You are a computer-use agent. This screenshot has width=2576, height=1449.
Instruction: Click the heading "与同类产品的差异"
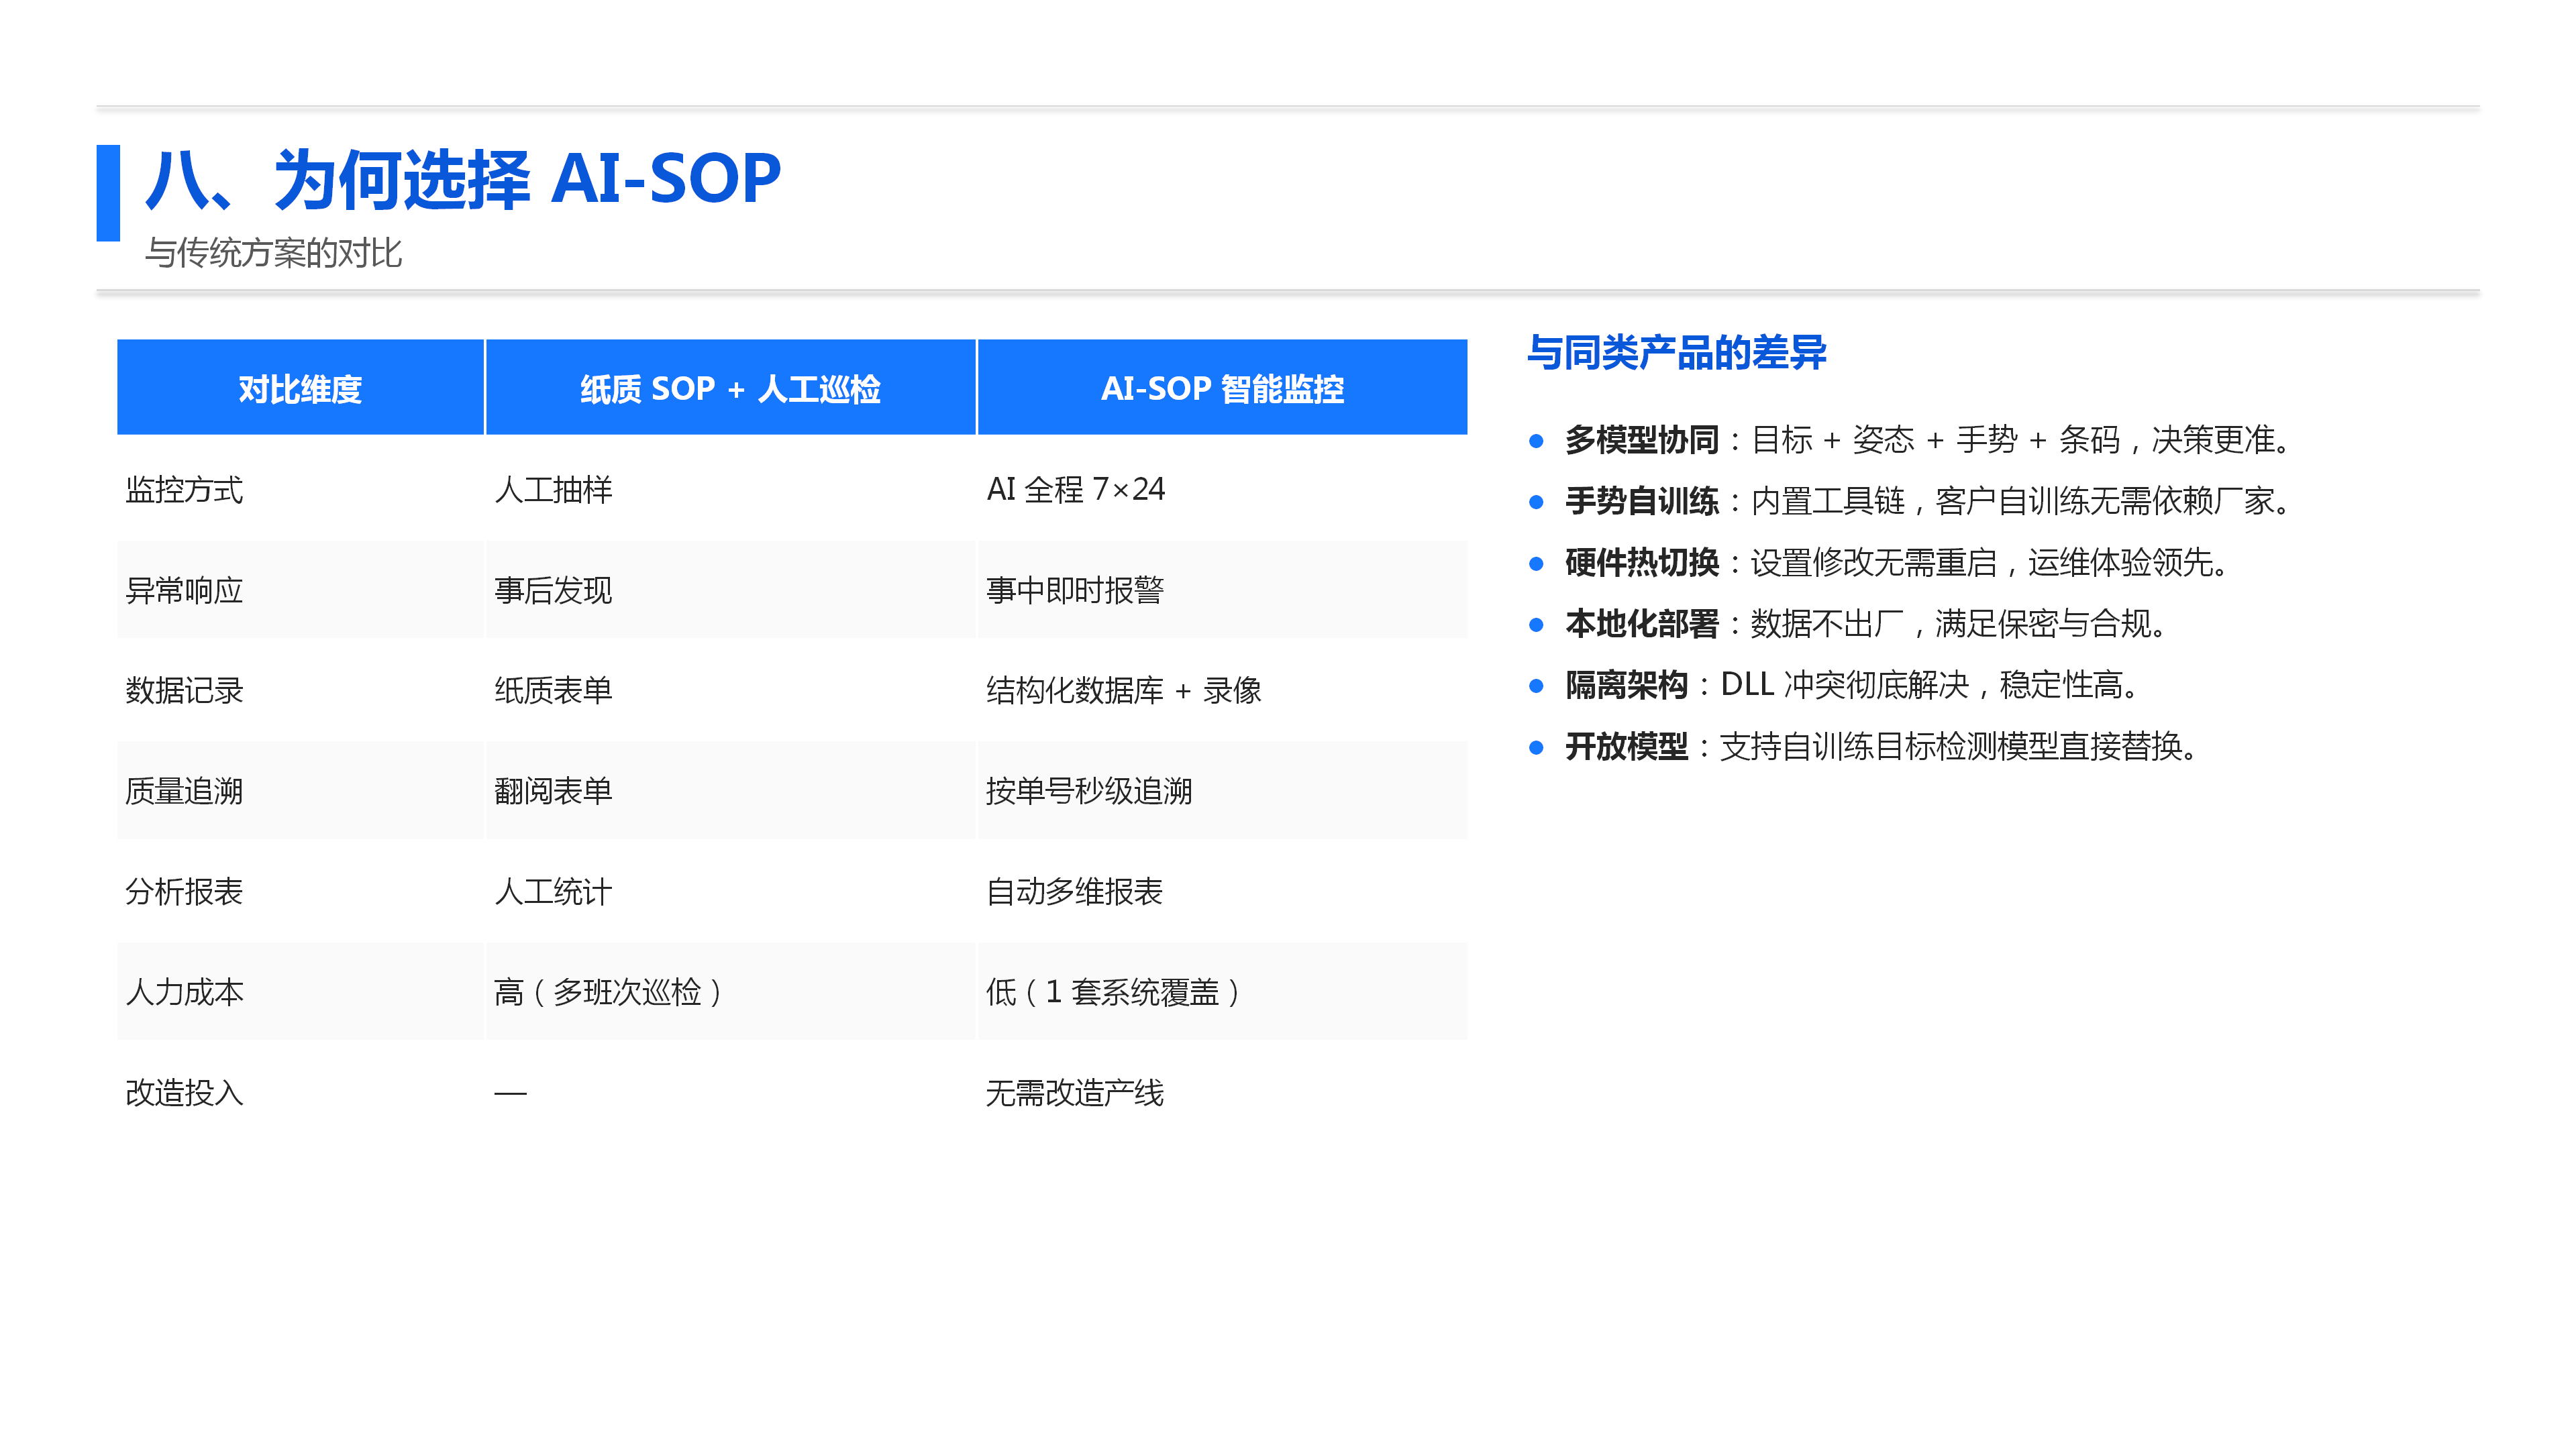tap(1677, 352)
